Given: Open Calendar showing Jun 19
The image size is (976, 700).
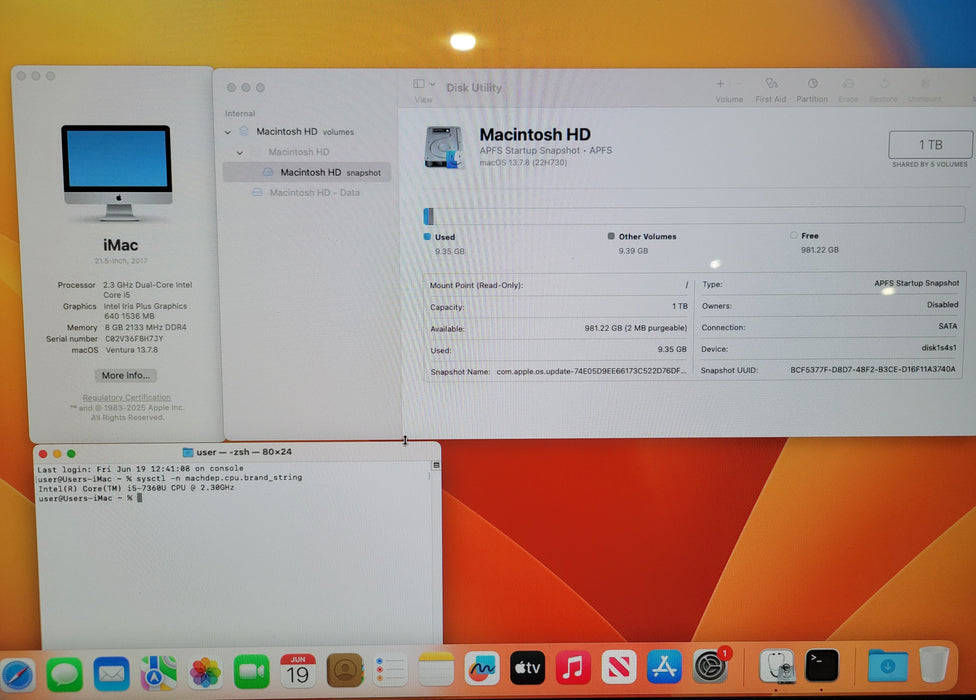Looking at the screenshot, I should [298, 671].
